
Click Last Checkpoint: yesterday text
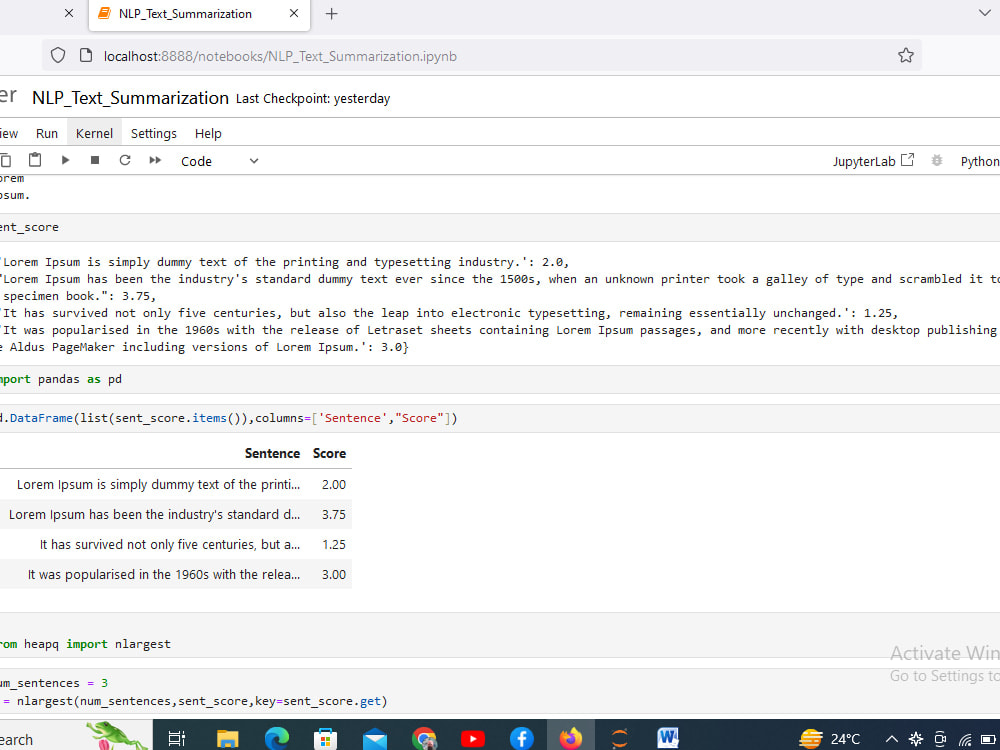[x=312, y=99]
